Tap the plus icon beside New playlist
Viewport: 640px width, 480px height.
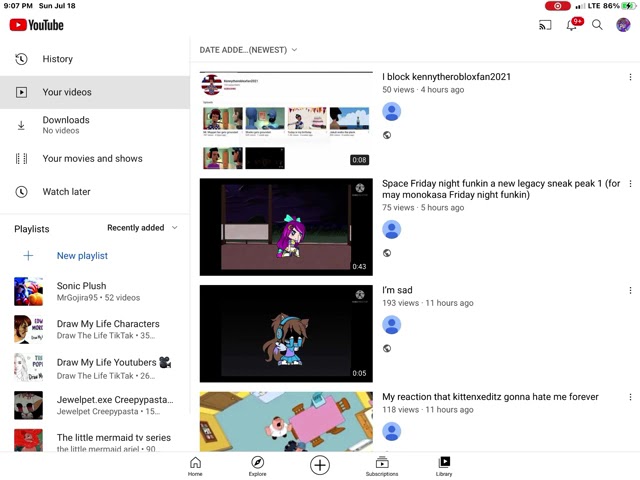pyautogui.click(x=28, y=256)
